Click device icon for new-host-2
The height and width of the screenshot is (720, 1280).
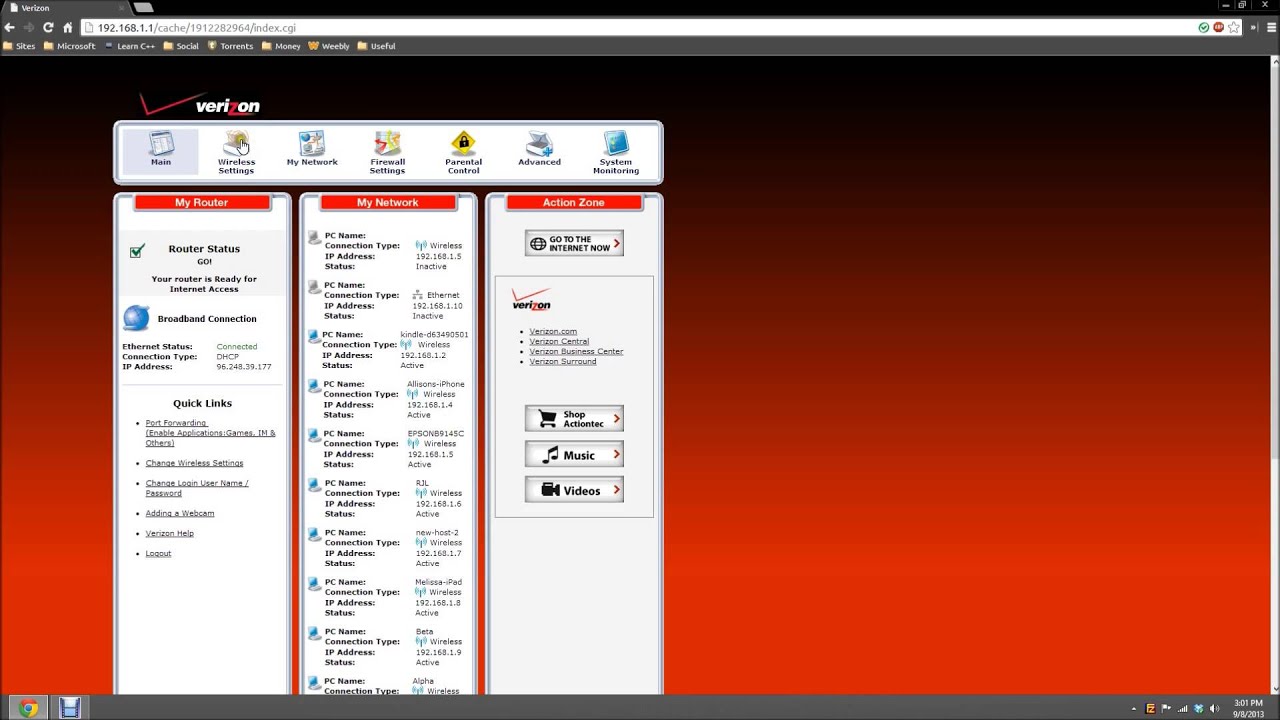(x=314, y=534)
